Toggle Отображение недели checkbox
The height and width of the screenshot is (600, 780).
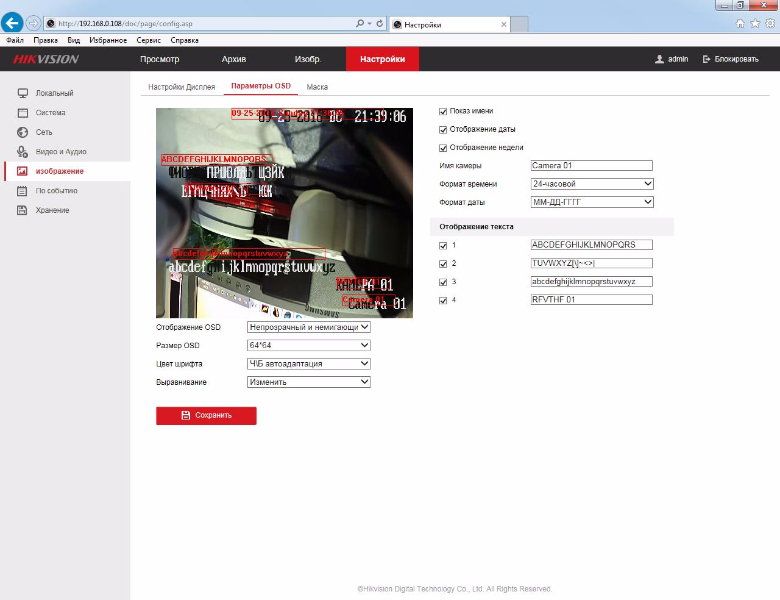point(443,148)
